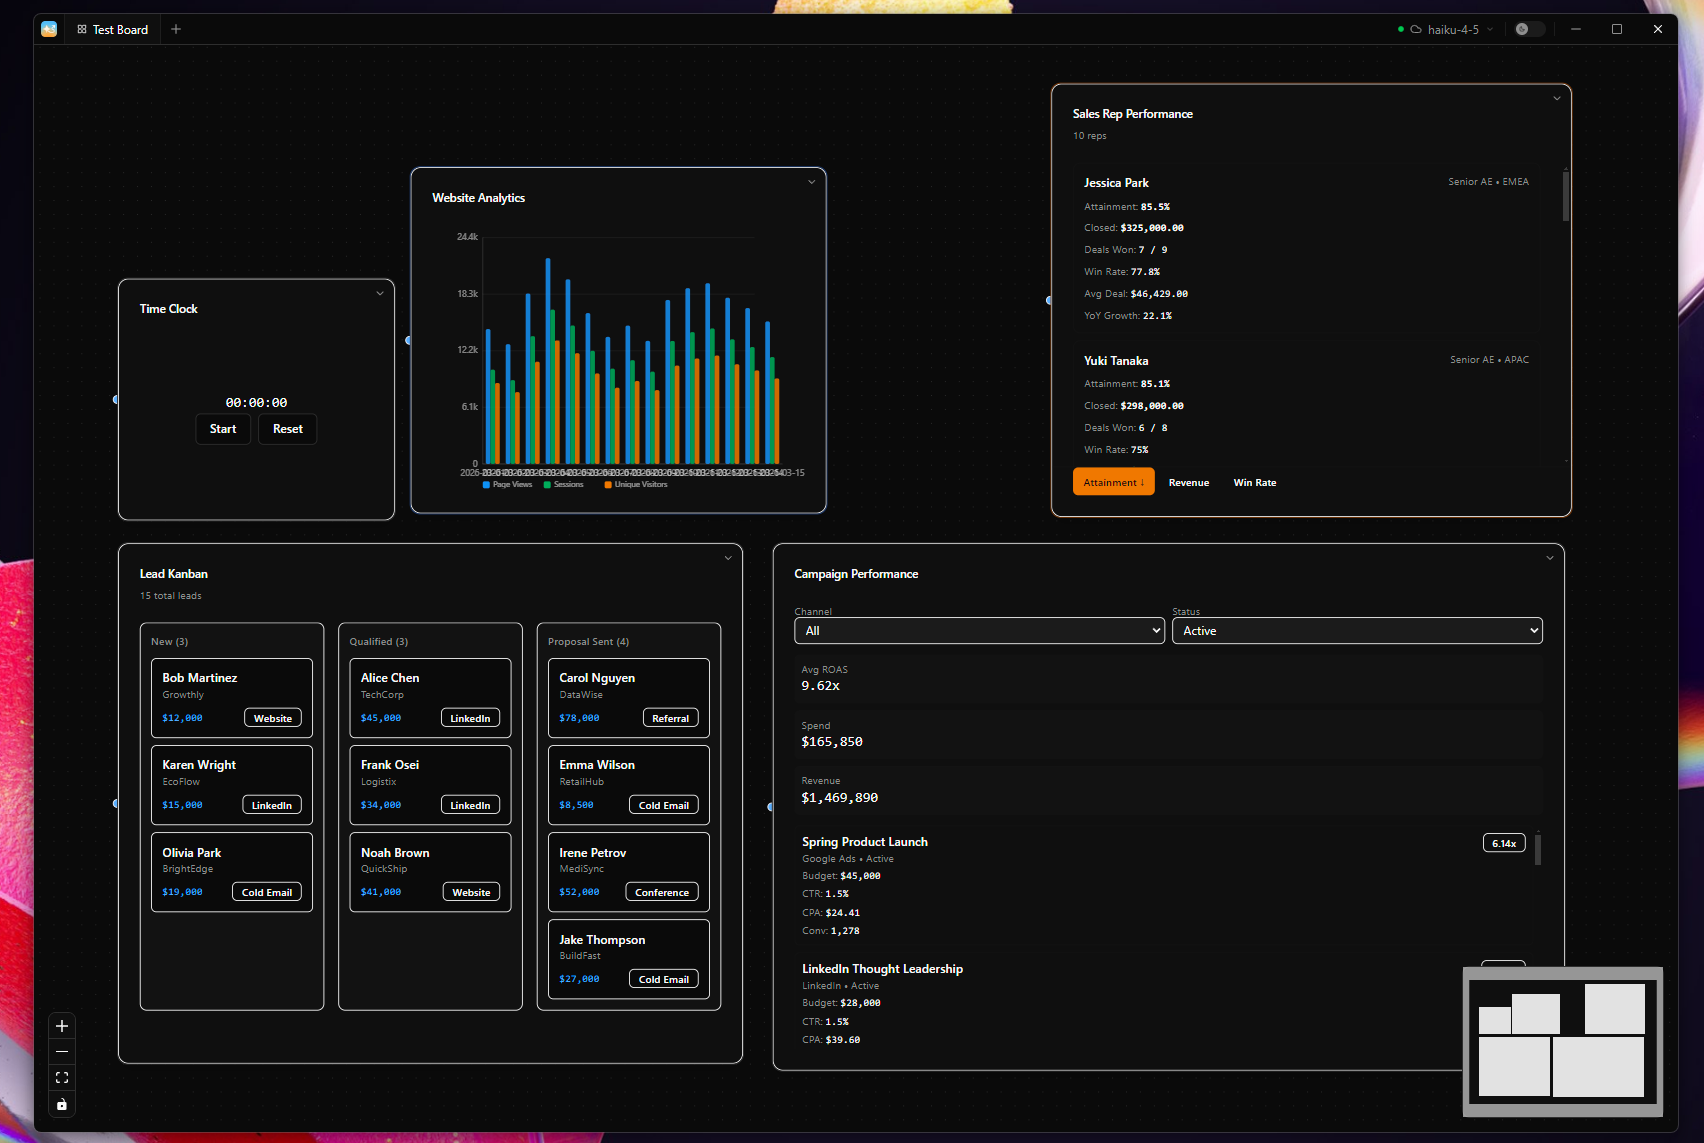Toggle the Page Views legend entry
The width and height of the screenshot is (1704, 1143).
tap(507, 484)
